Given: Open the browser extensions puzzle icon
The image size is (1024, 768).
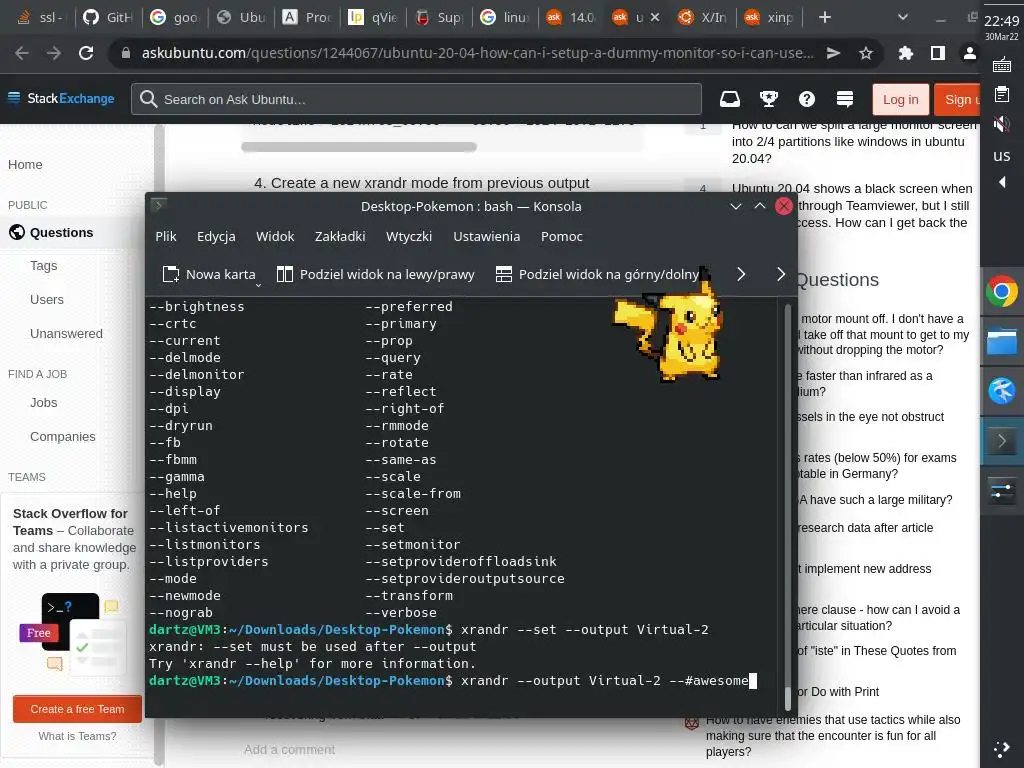Looking at the screenshot, I should click(906, 53).
